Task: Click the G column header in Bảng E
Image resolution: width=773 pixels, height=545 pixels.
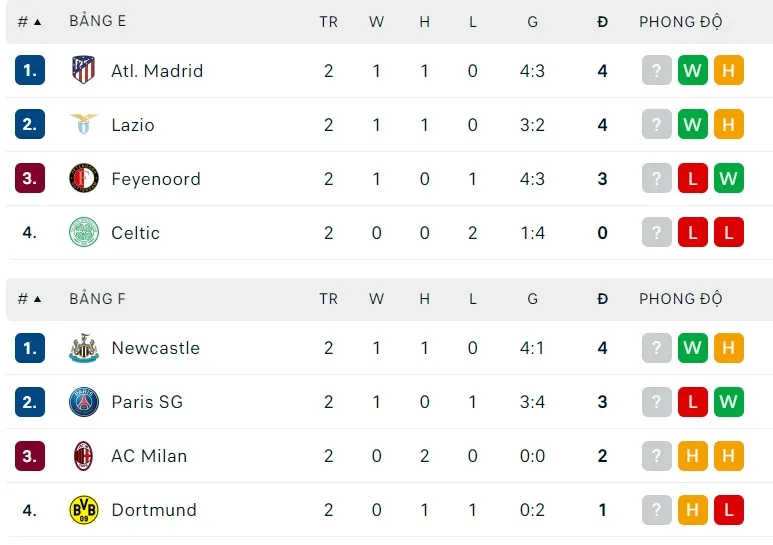Action: tap(532, 21)
